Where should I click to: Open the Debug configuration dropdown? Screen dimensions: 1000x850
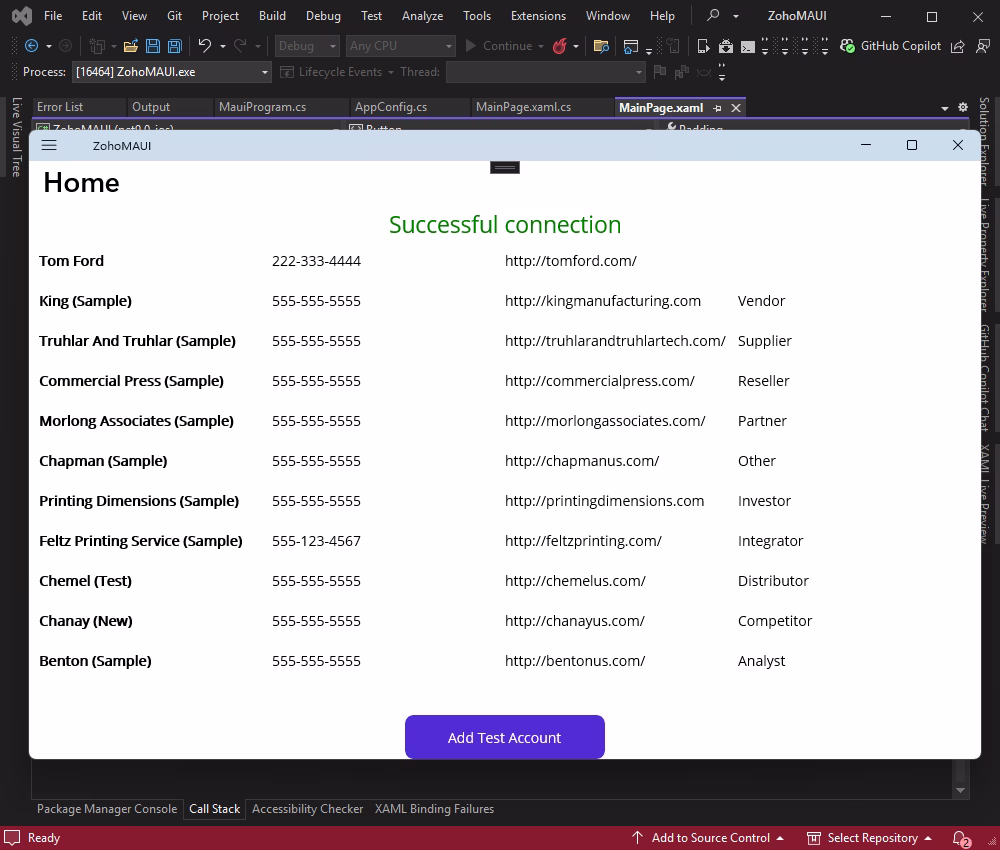pyautogui.click(x=307, y=46)
